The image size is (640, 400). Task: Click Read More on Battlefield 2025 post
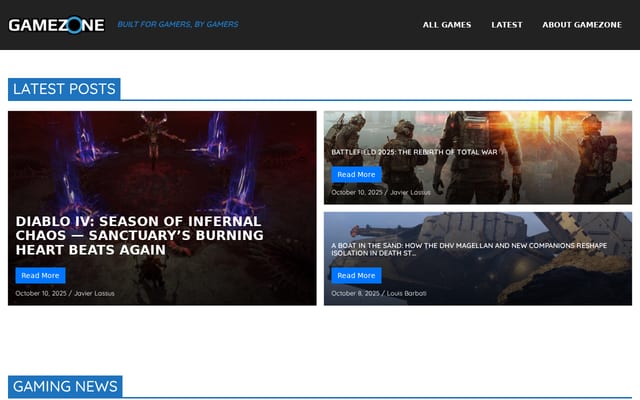(356, 175)
